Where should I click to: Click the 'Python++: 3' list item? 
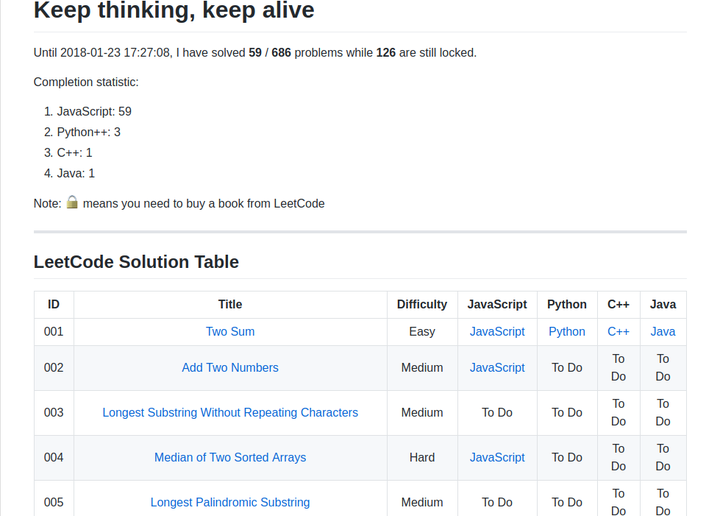click(x=89, y=132)
